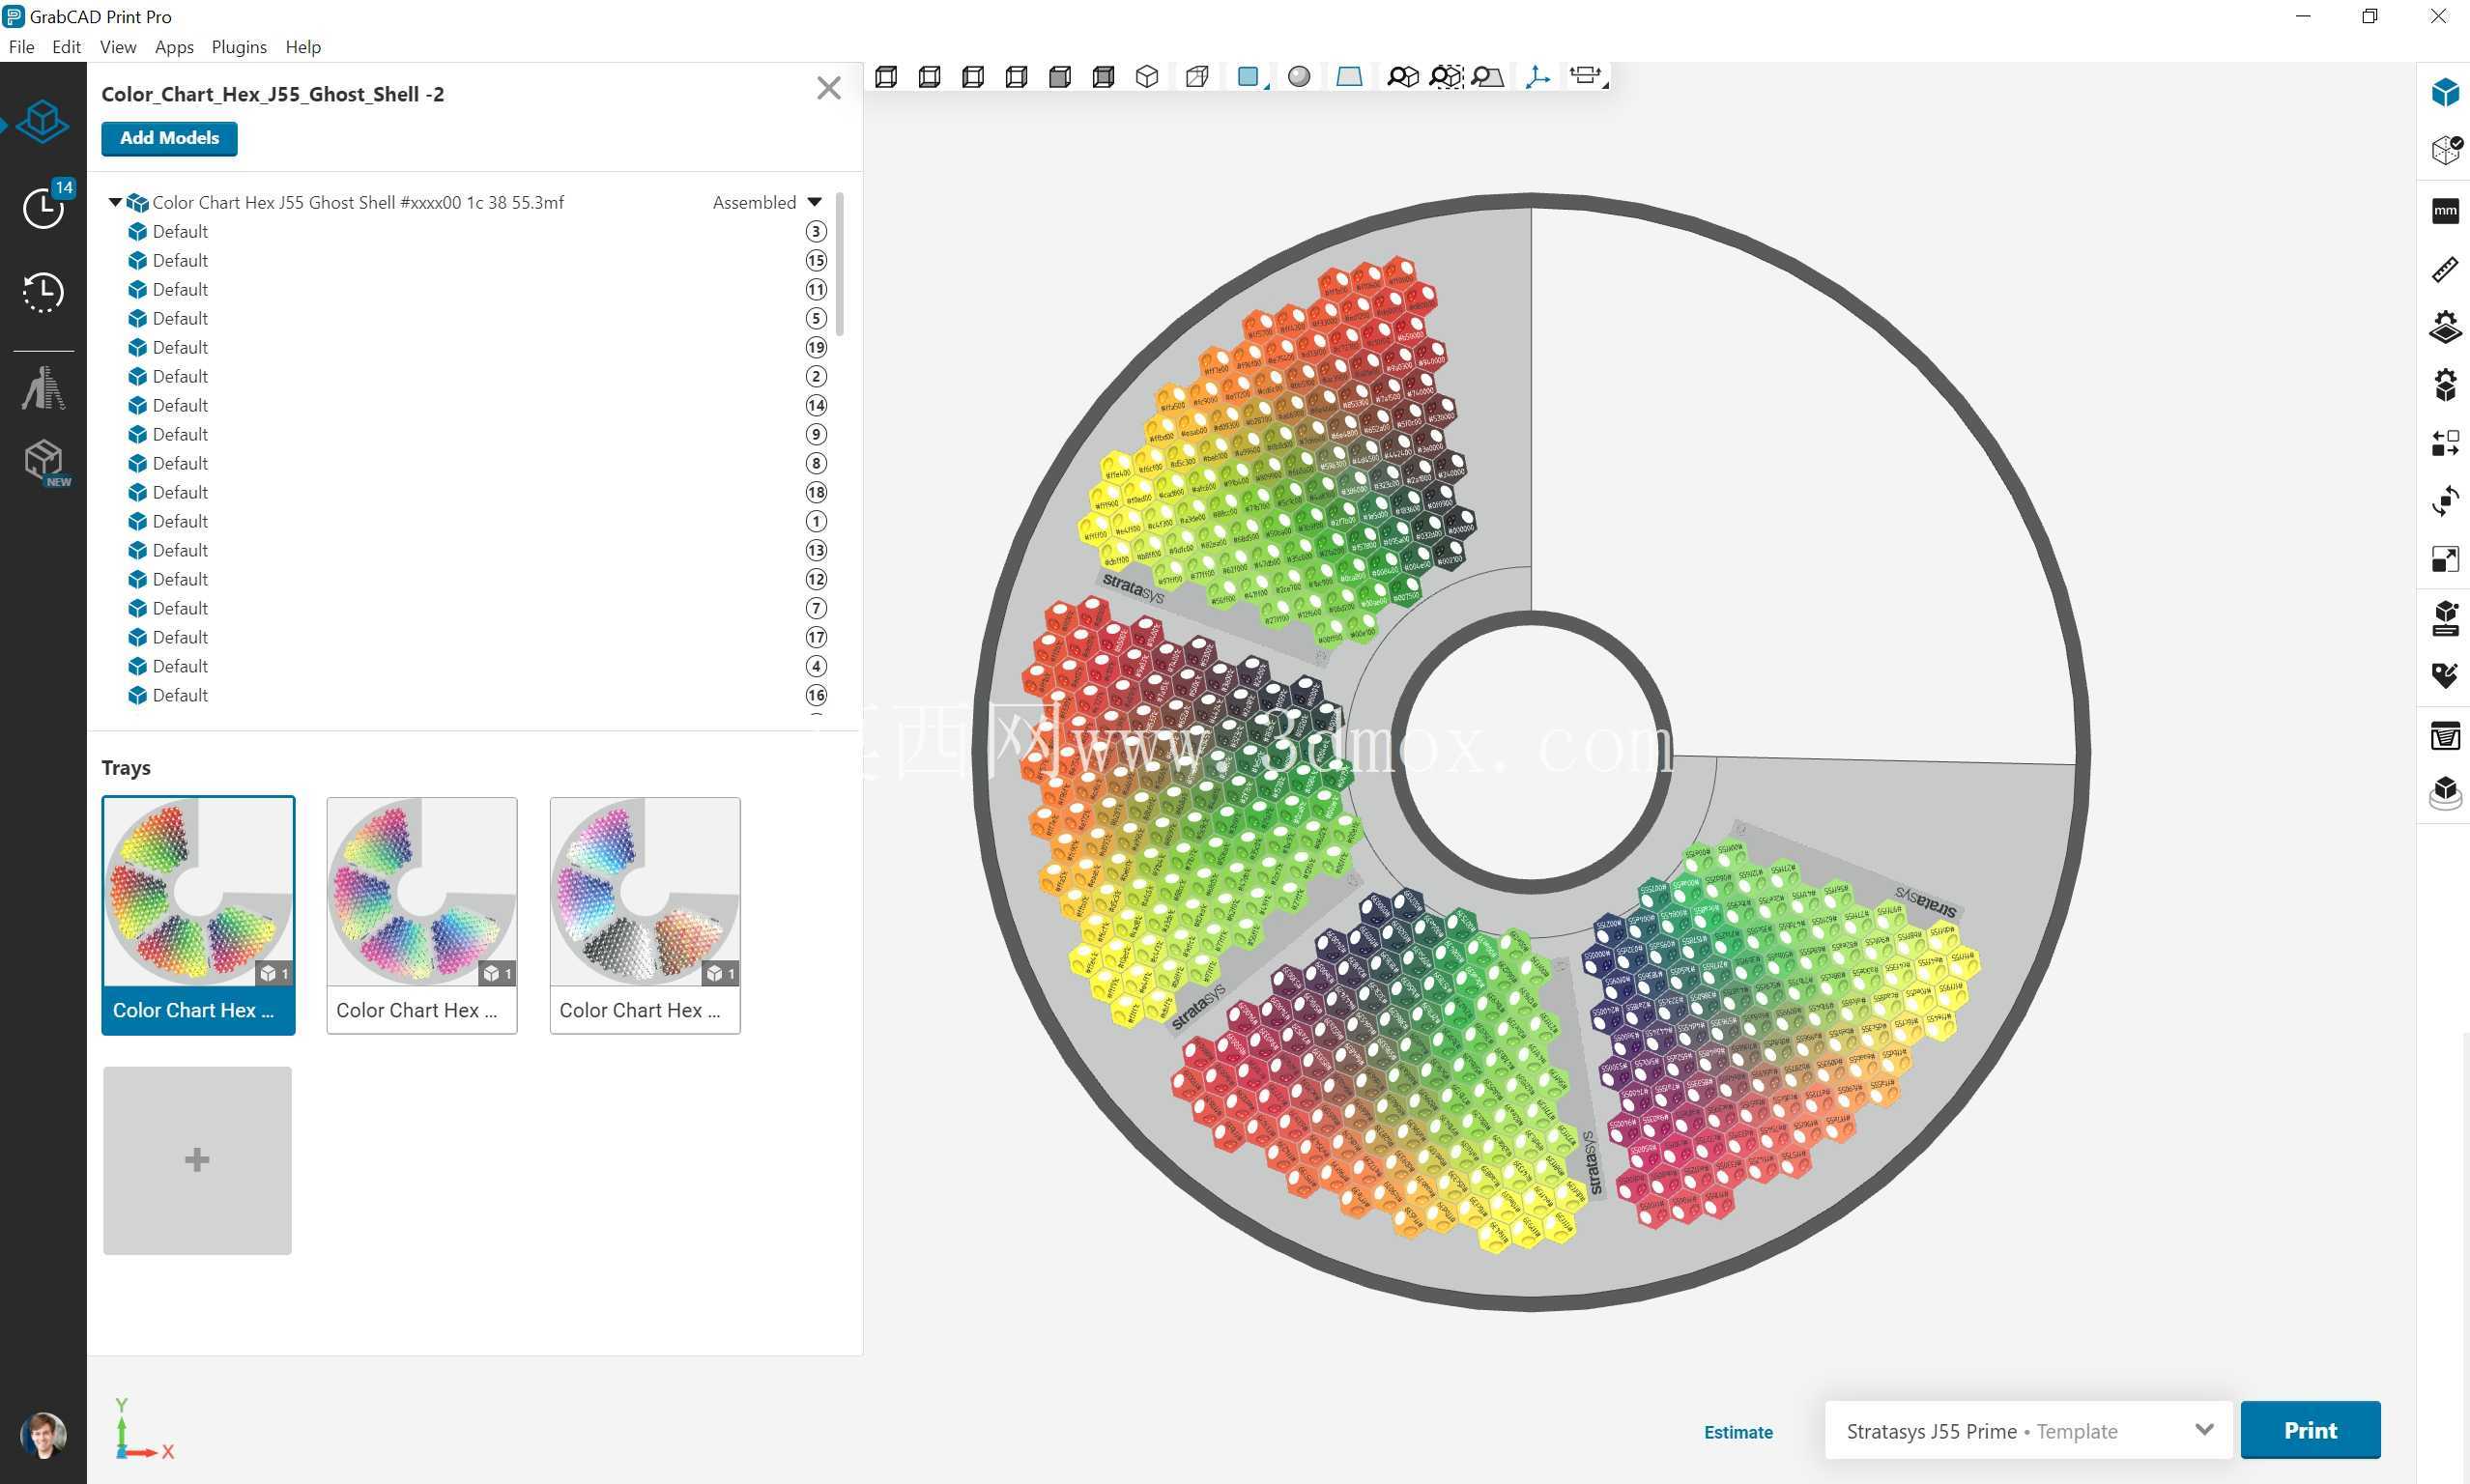Viewport: 2470px width, 1484px height.
Task: Open the Schedule view with 14 badge
Action: 44,206
